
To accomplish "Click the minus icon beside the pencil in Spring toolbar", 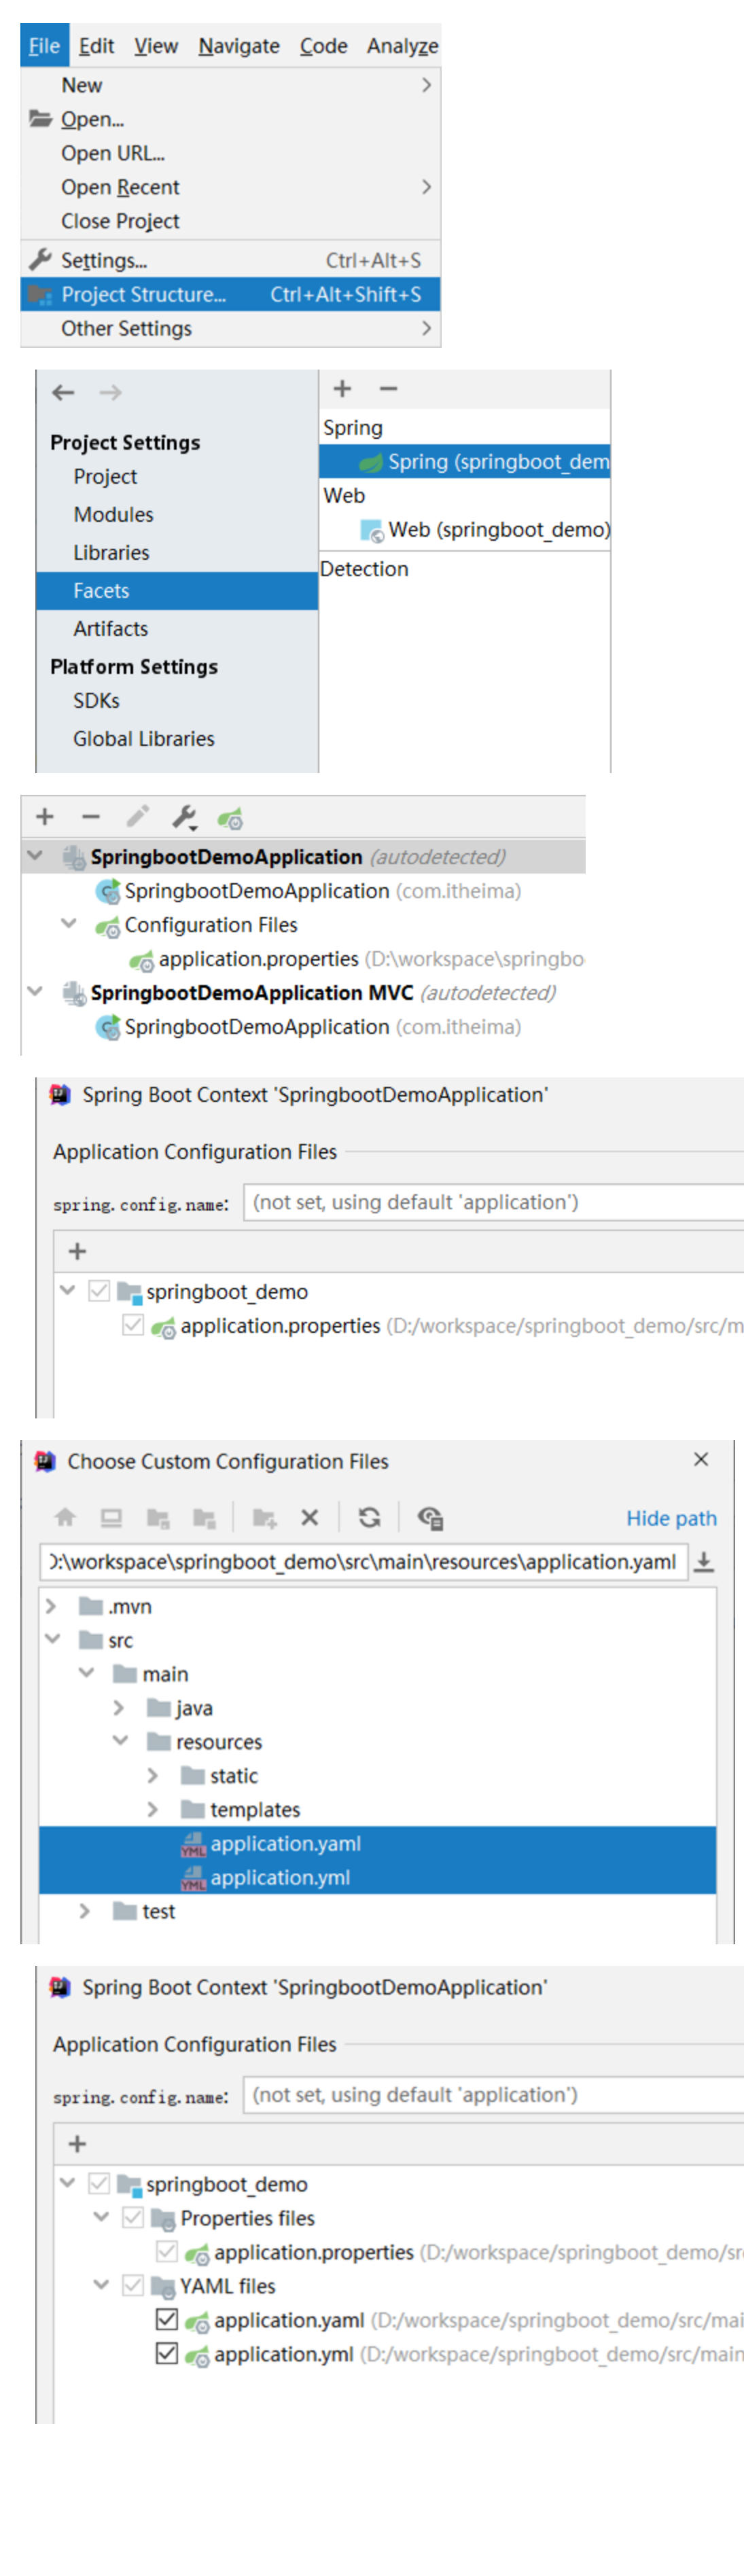I will [x=91, y=817].
